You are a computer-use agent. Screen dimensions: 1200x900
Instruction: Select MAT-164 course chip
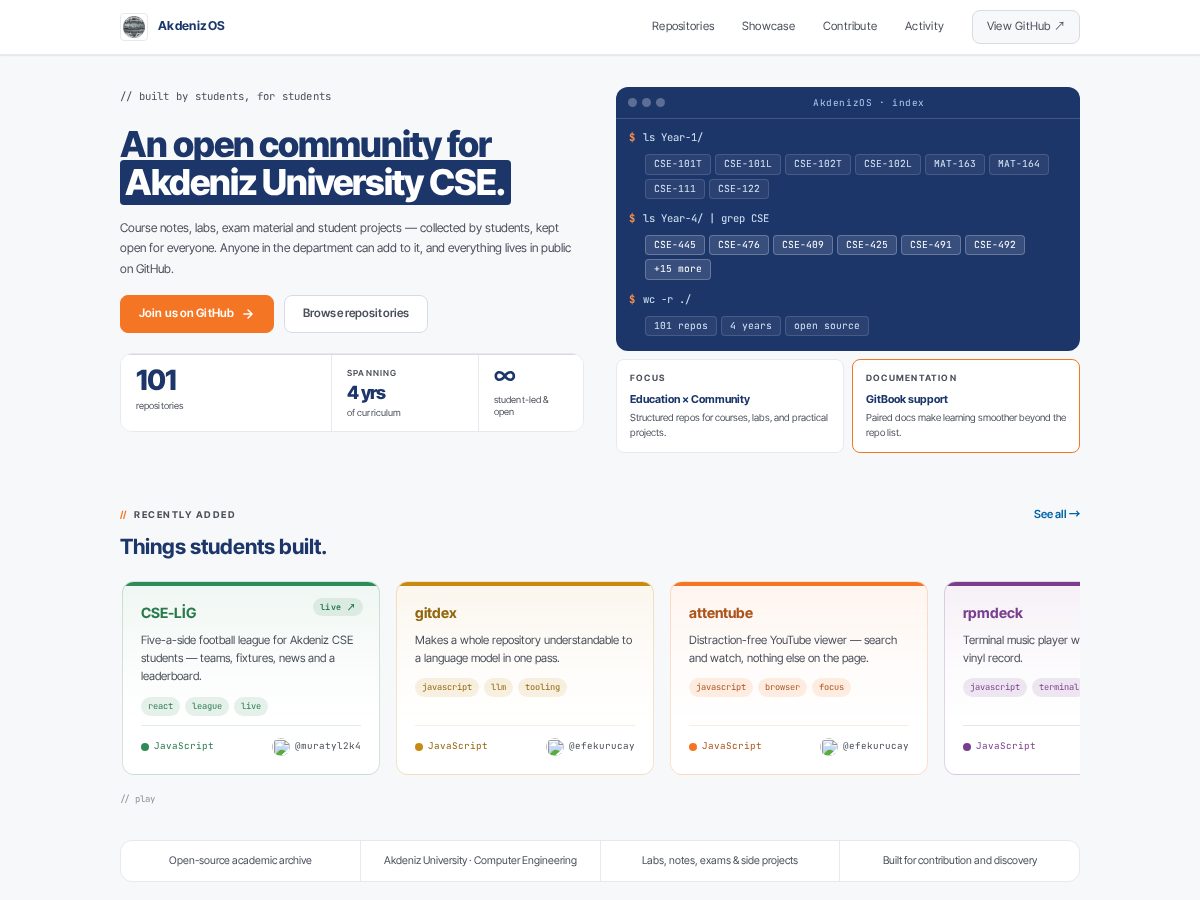click(x=1019, y=164)
